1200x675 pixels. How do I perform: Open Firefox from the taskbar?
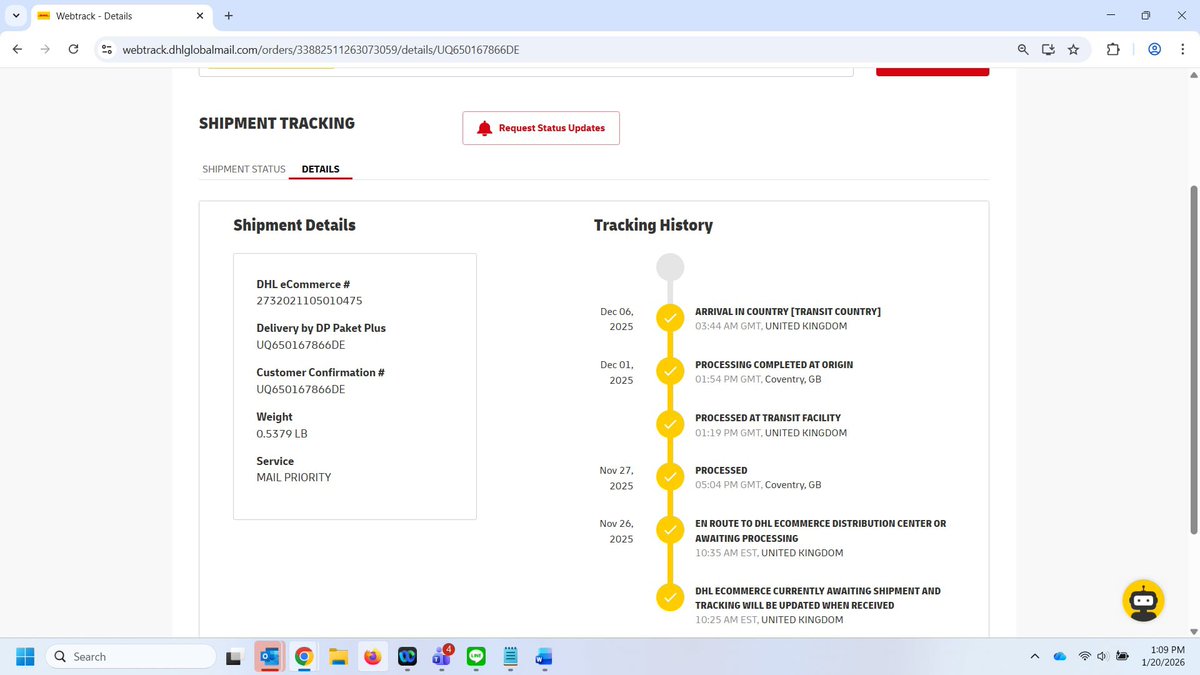click(x=373, y=657)
